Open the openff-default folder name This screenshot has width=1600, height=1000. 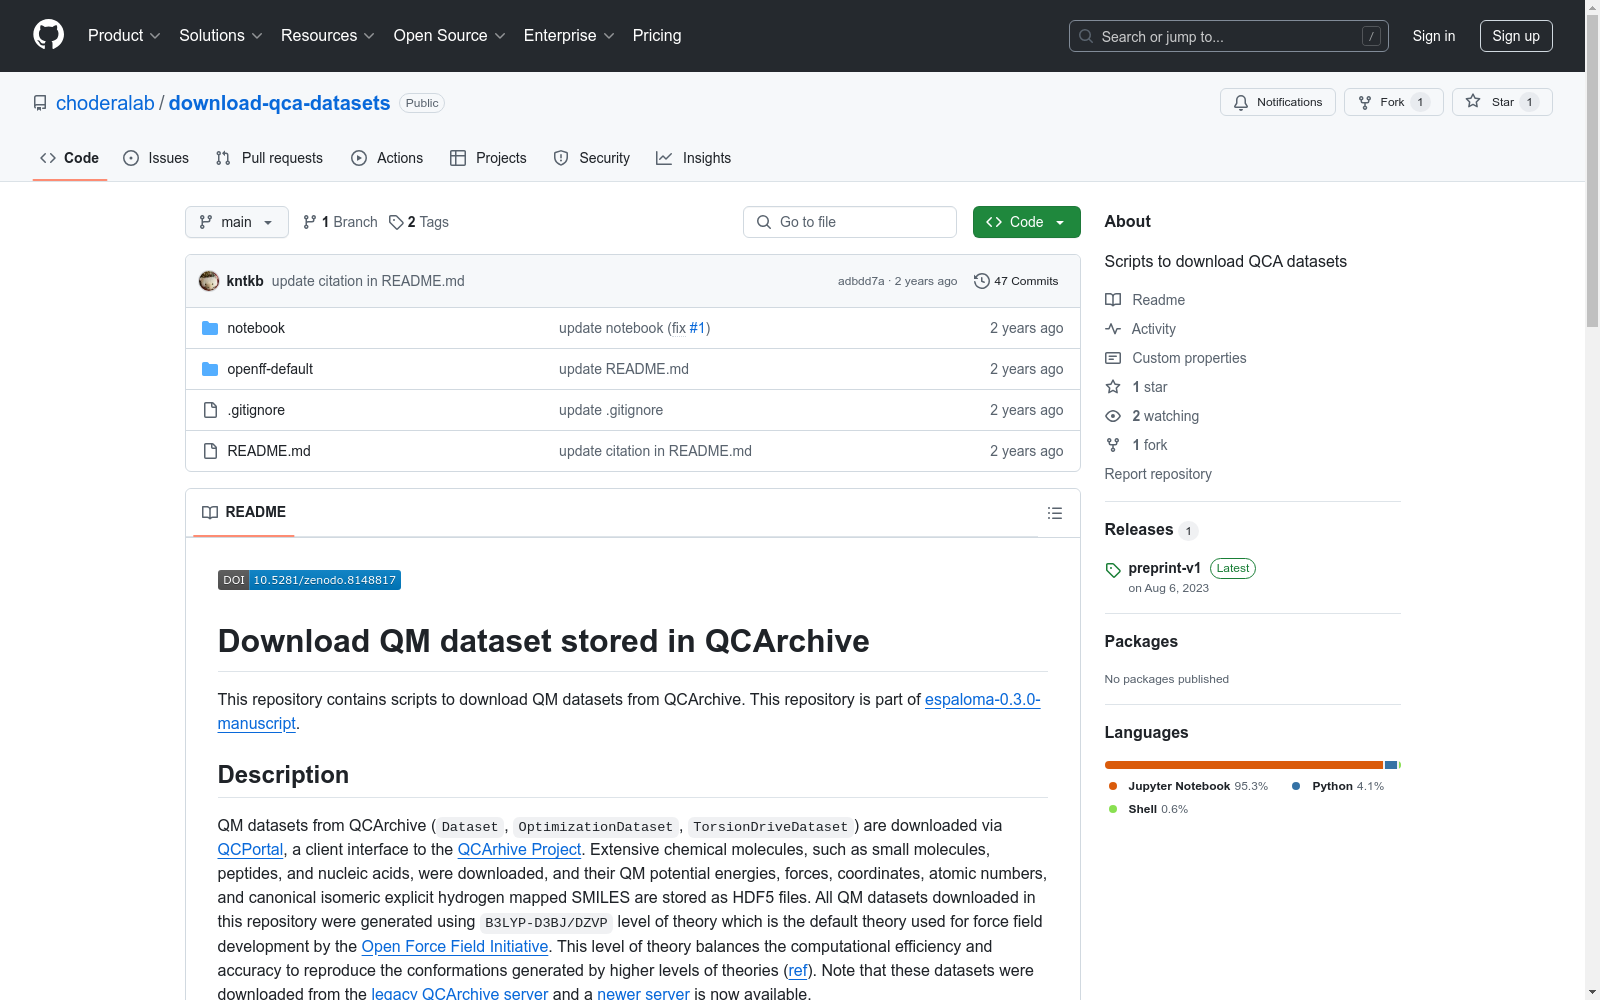pos(270,369)
